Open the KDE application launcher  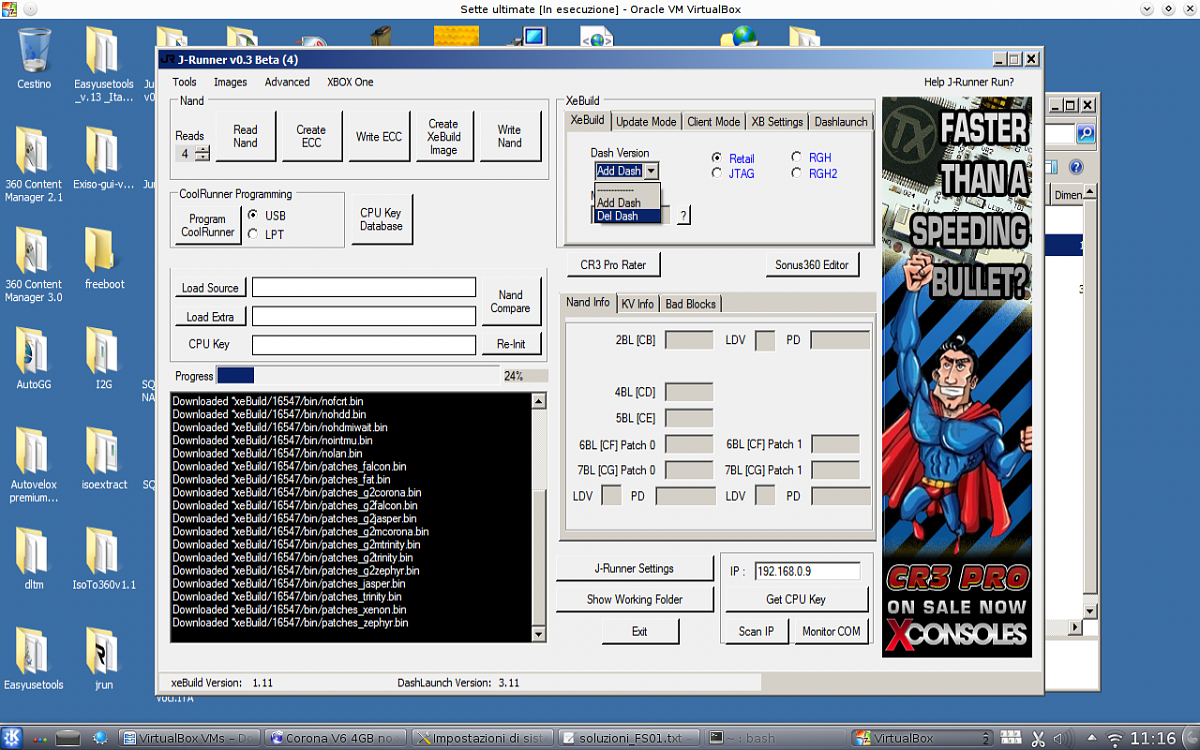point(13,738)
